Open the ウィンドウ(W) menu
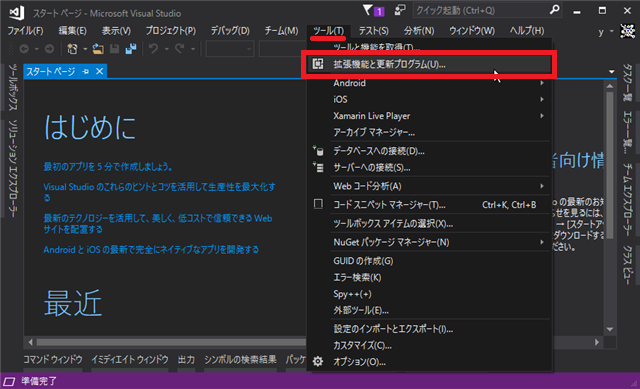This screenshot has height=389, width=640. click(472, 31)
